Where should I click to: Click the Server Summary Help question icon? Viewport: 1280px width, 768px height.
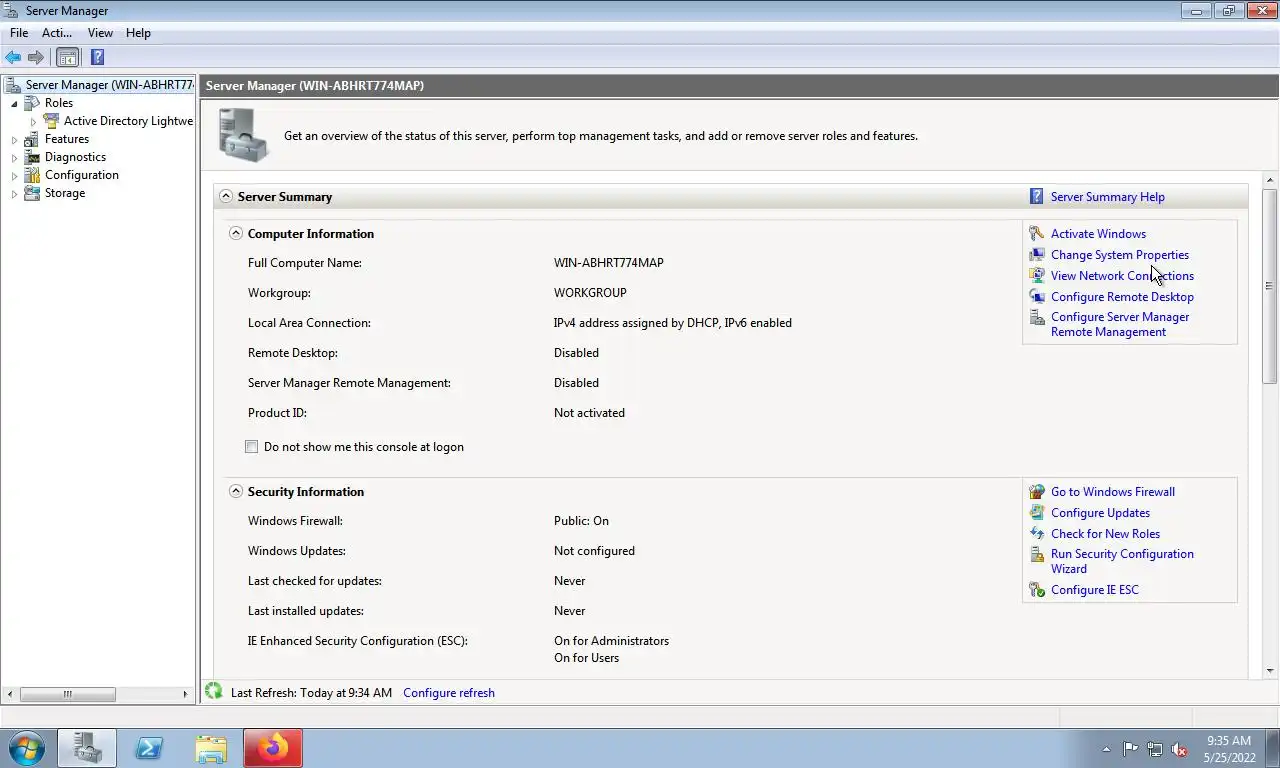pos(1037,197)
